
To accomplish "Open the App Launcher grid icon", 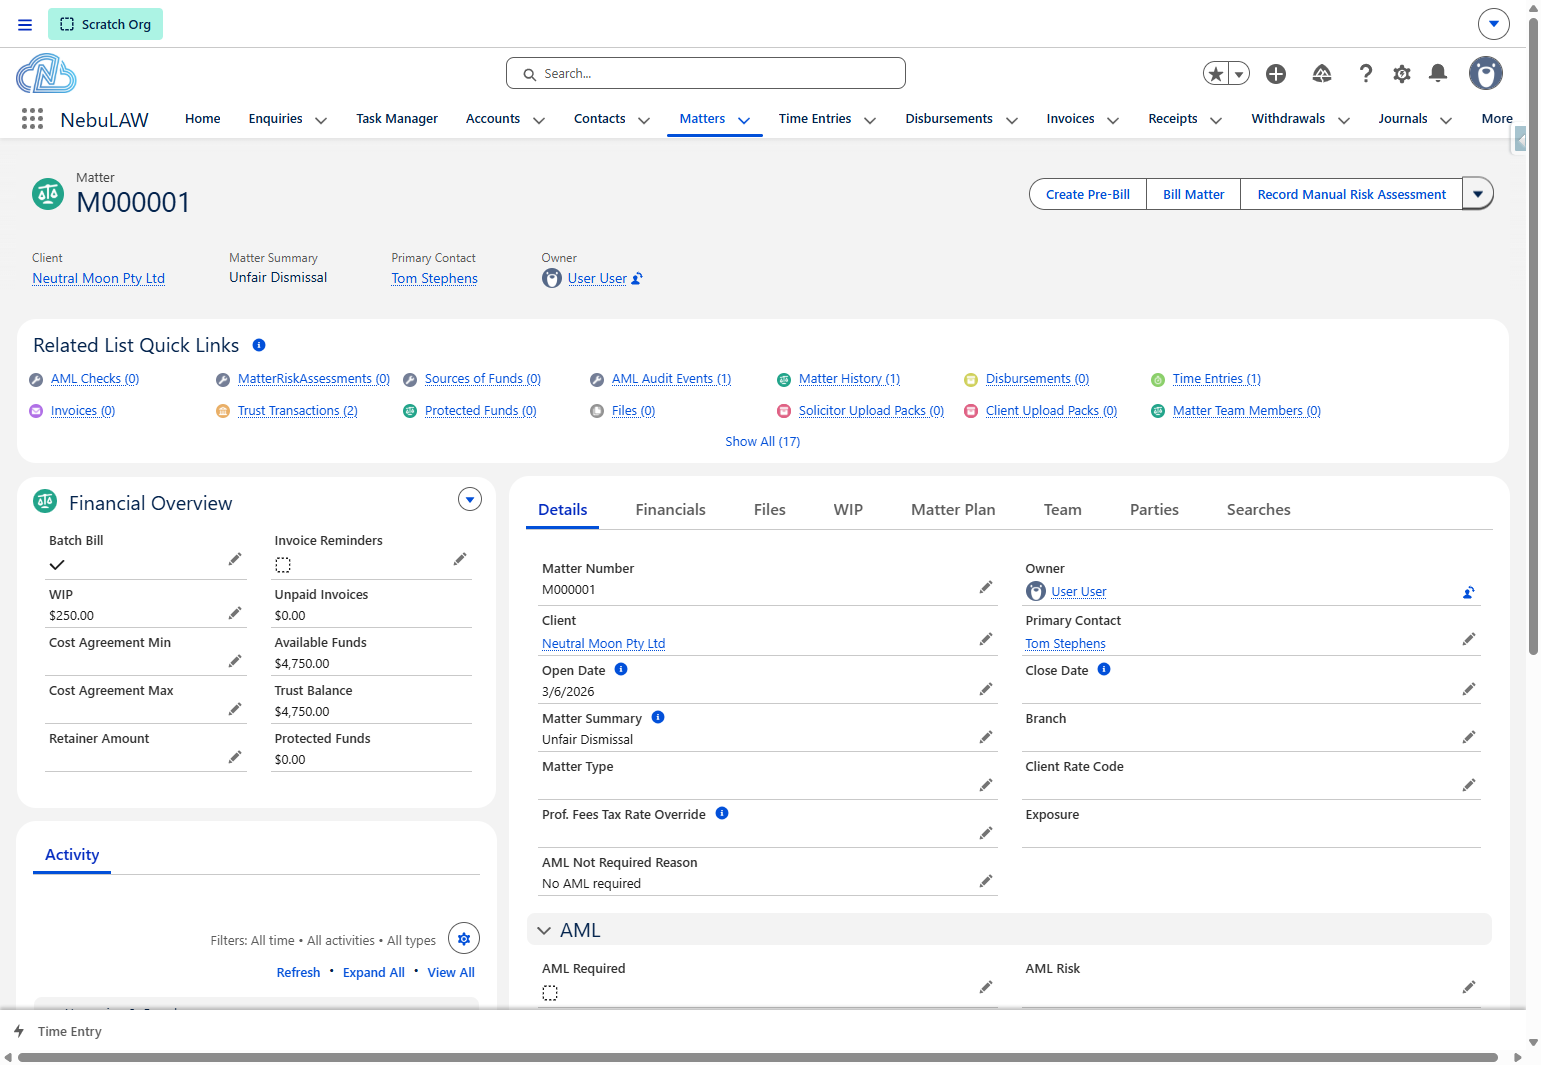I will coord(32,119).
